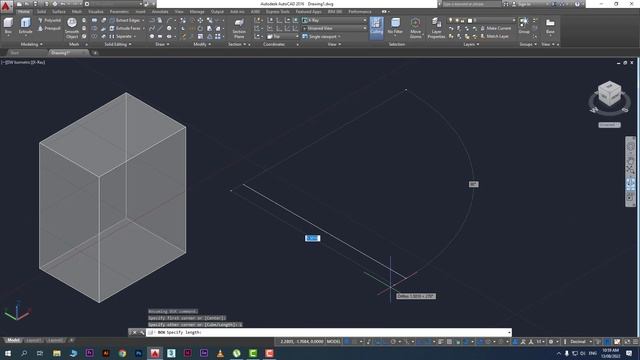Click the help search input field
This screenshot has height=360, width=640.
[471, 4]
